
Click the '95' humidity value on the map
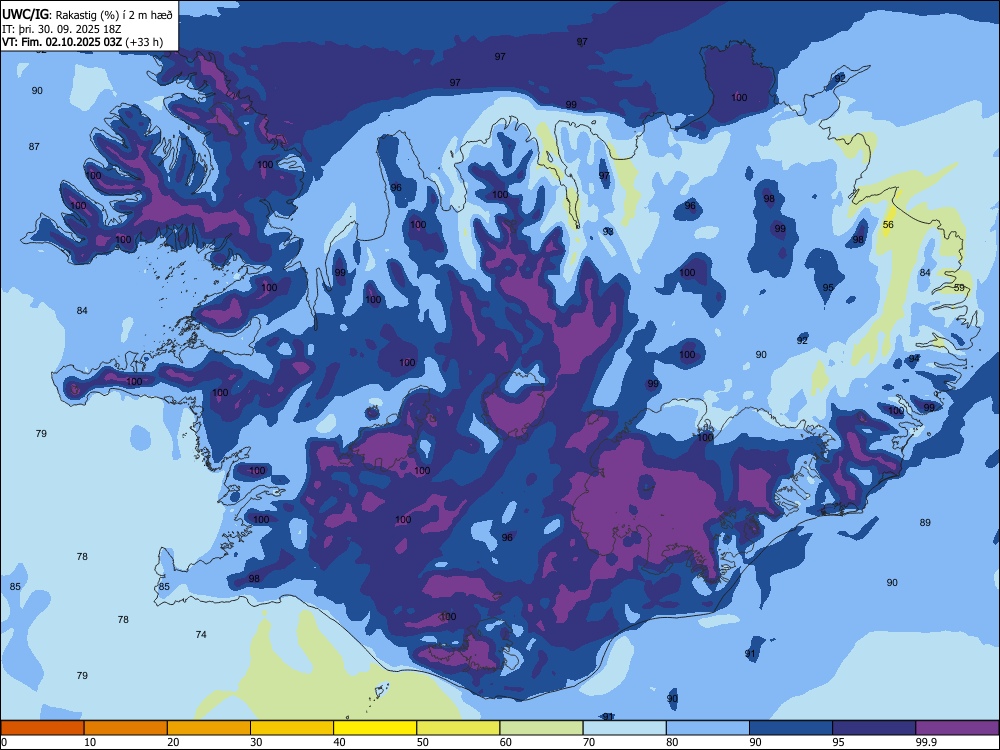(828, 288)
